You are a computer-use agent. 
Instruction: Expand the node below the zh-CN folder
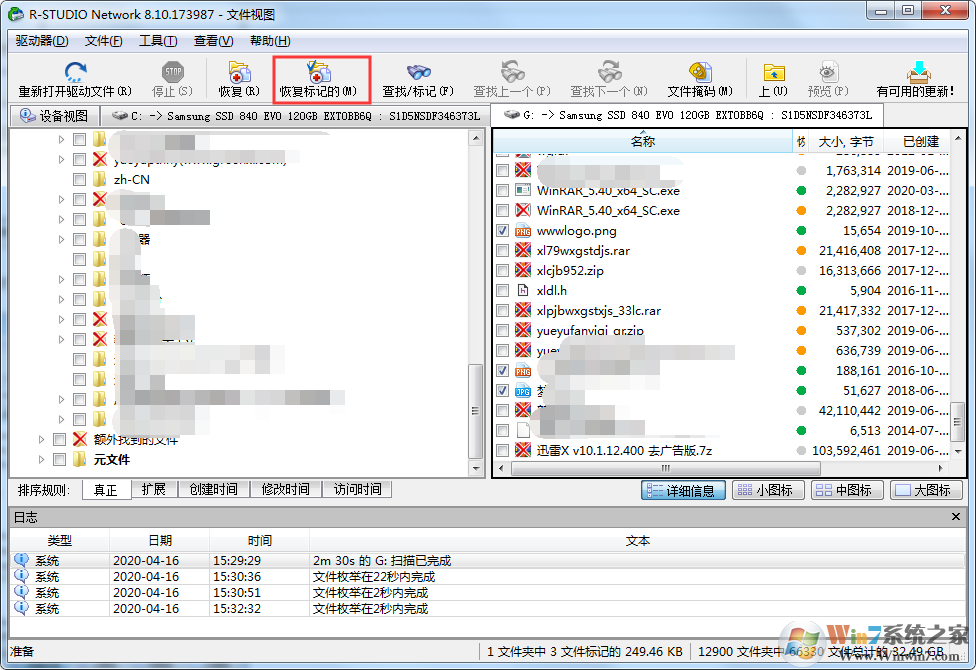click(x=62, y=197)
